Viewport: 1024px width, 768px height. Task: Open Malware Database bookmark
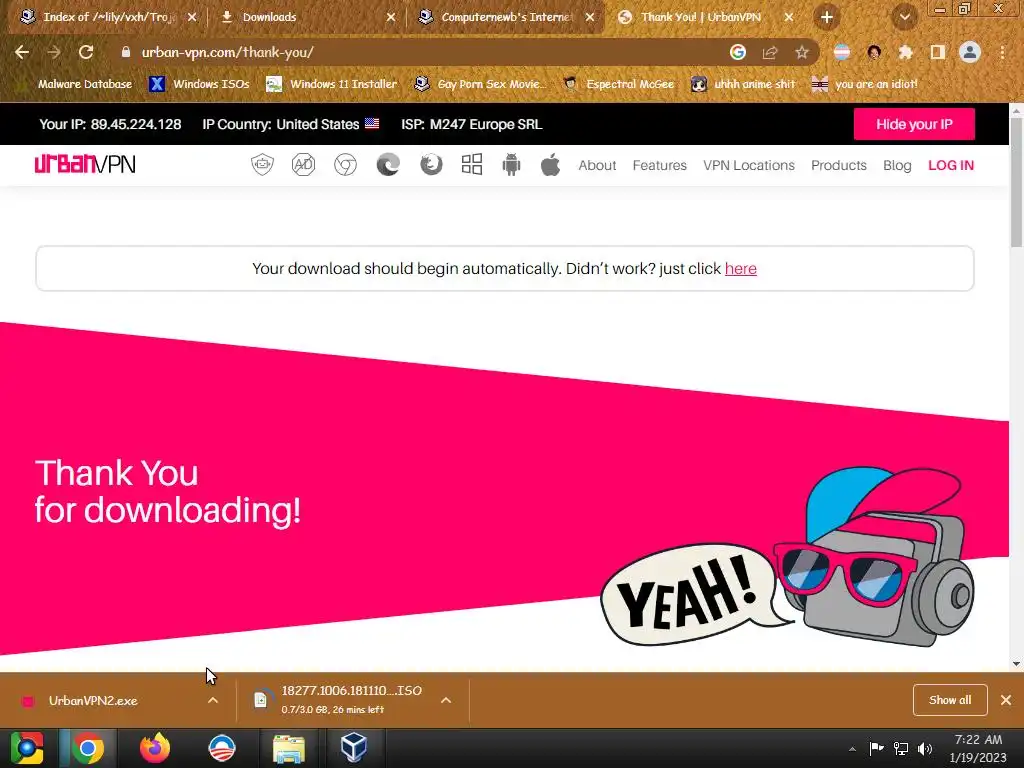pos(75,84)
